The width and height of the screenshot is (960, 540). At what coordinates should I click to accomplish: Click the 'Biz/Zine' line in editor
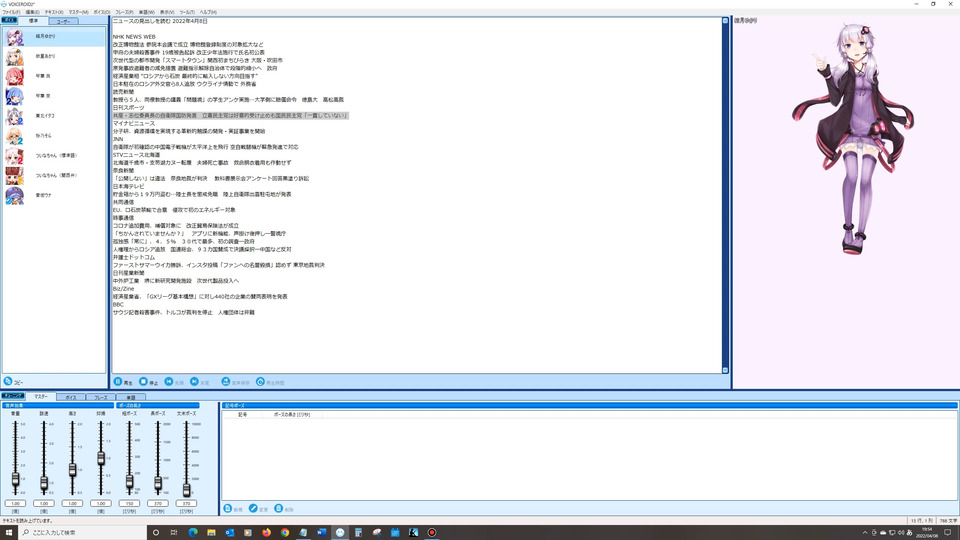[x=123, y=288]
